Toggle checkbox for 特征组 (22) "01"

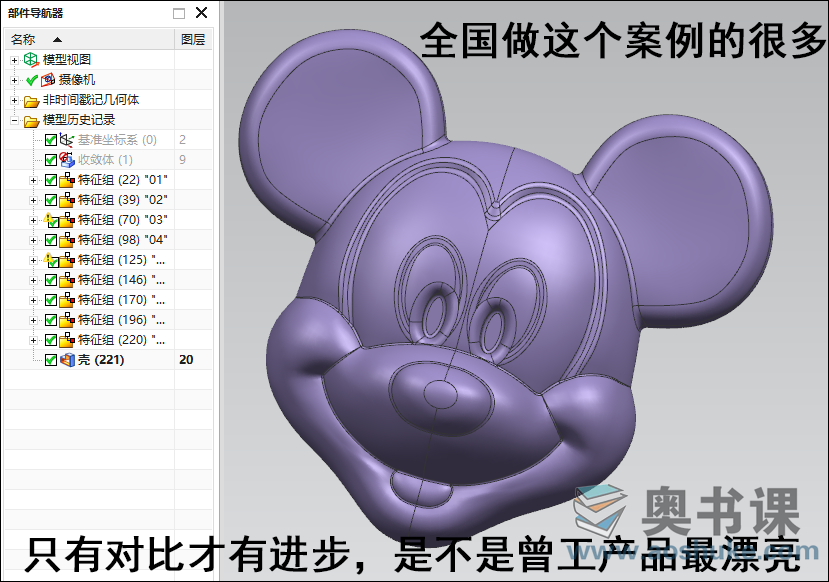(51, 180)
